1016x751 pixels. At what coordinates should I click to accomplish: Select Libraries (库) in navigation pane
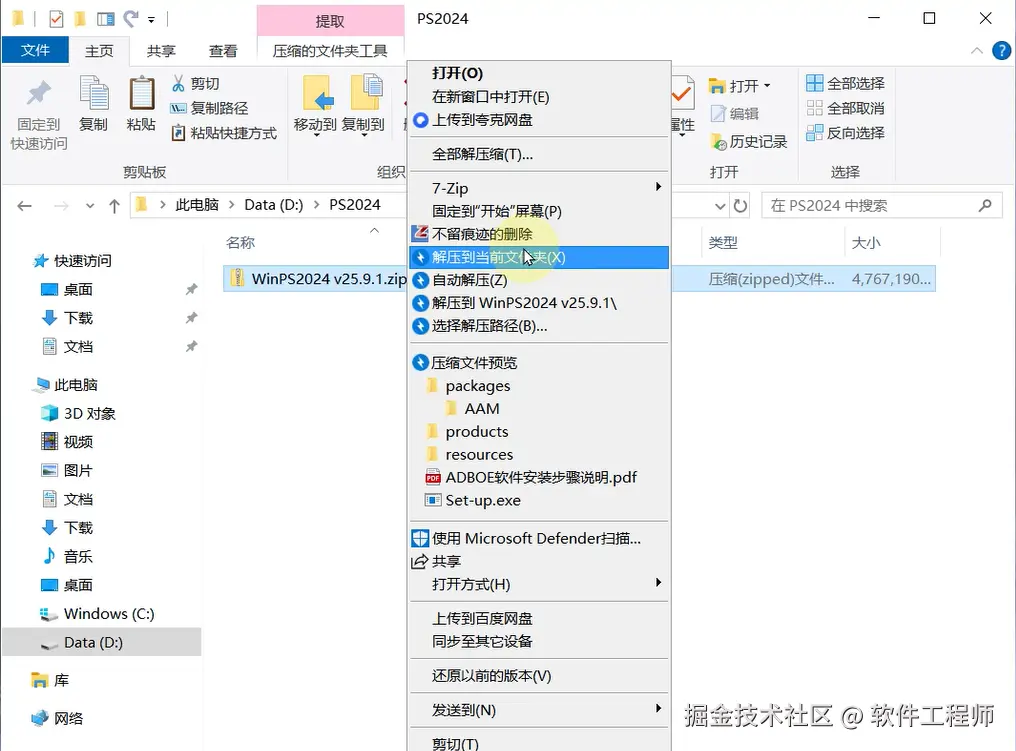click(x=50, y=680)
